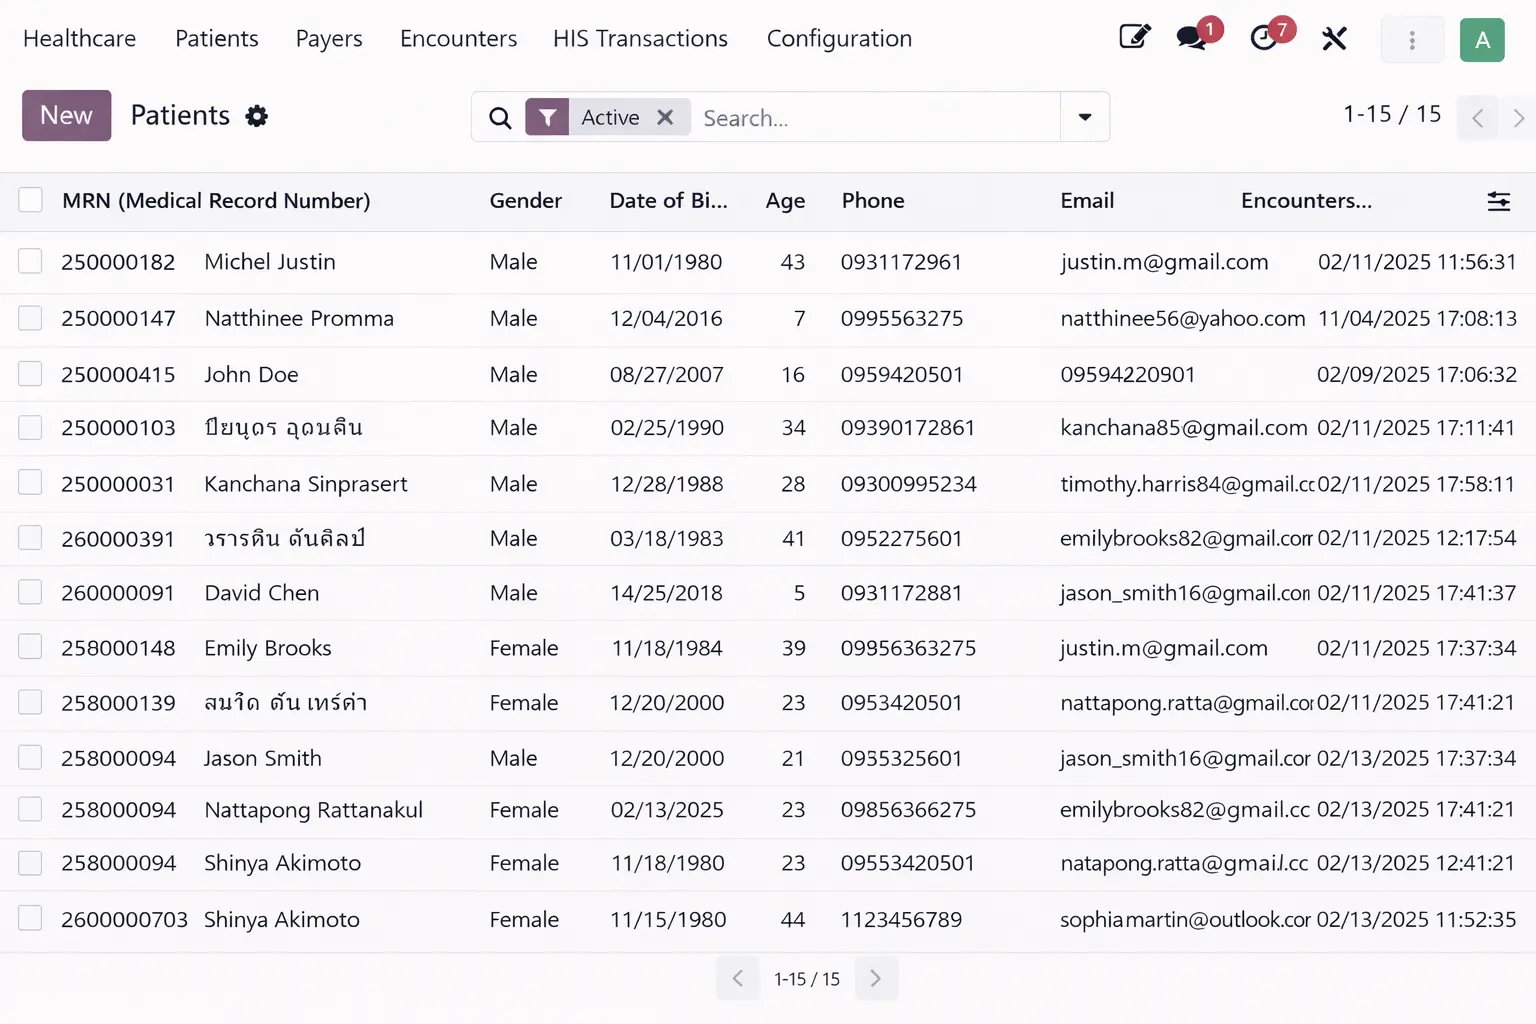The image size is (1536, 1024).
Task: Open the Encounters menu
Action: coord(458,39)
